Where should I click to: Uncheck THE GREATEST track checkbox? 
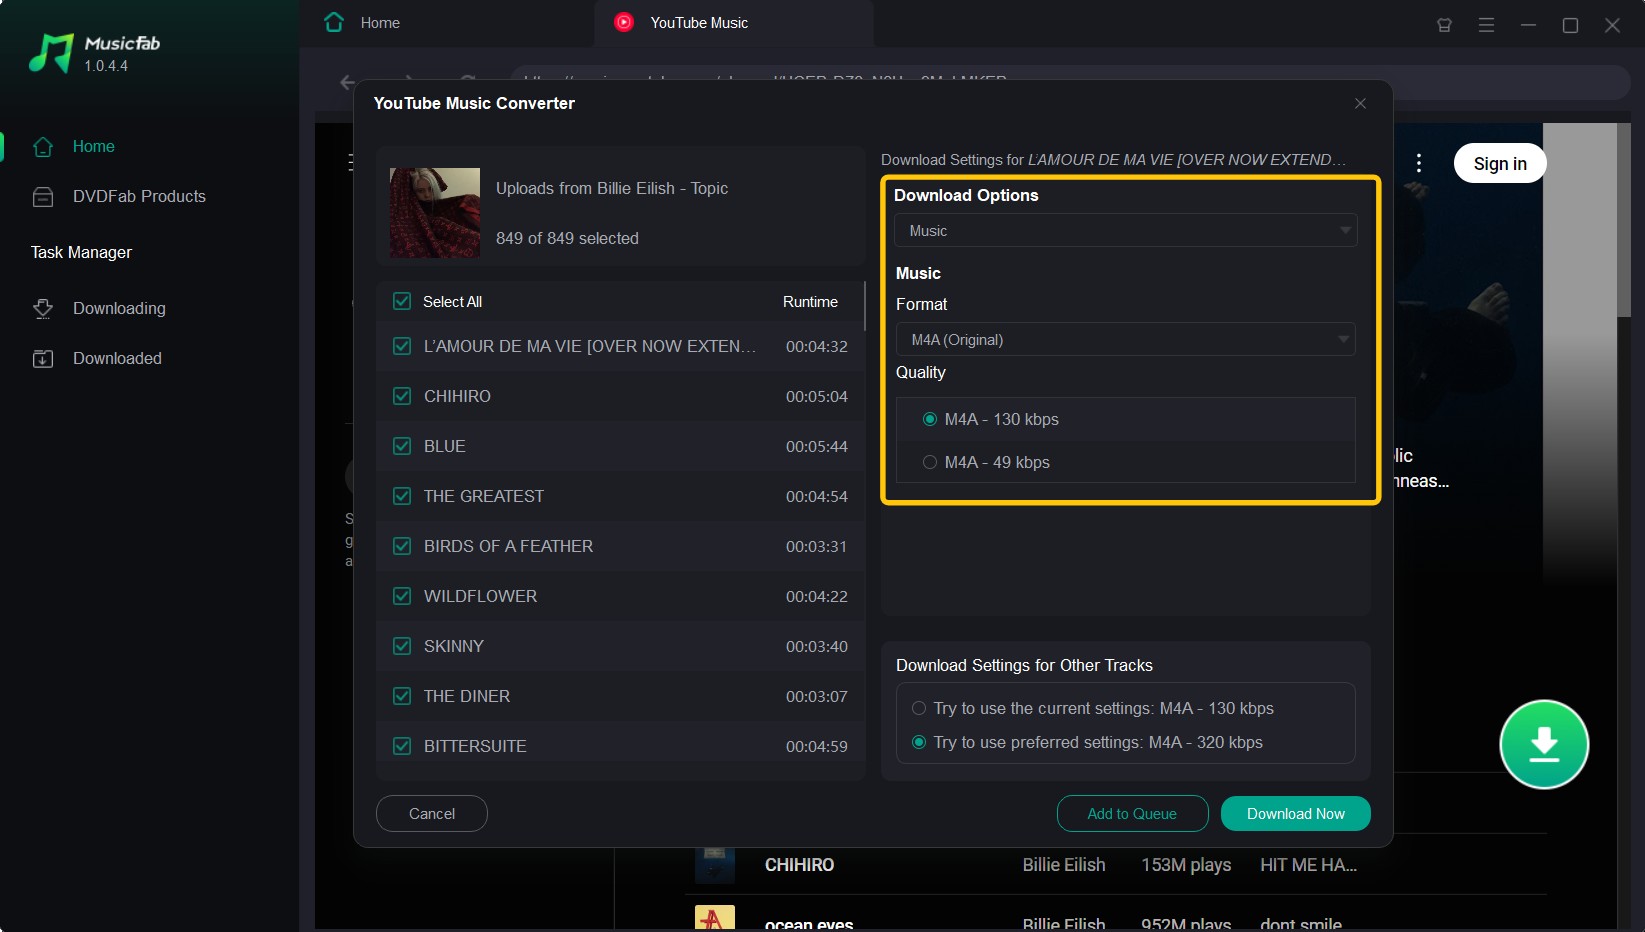[x=402, y=496]
